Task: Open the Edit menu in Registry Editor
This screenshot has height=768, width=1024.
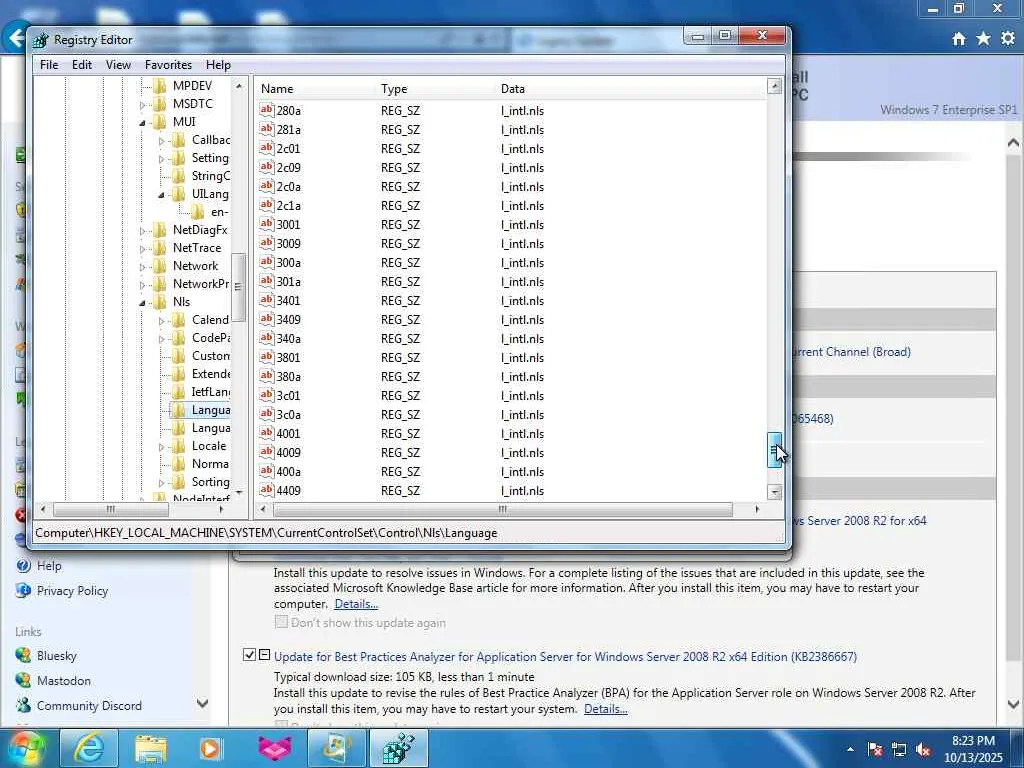Action: (82, 65)
